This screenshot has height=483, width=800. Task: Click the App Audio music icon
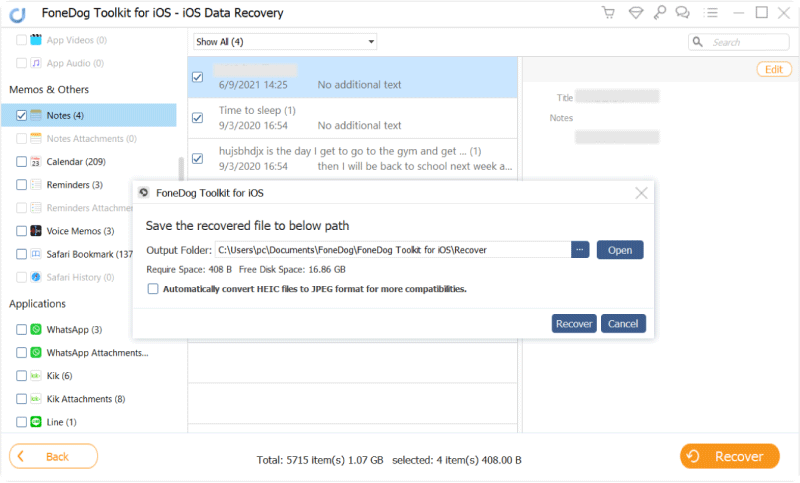pyautogui.click(x=36, y=63)
